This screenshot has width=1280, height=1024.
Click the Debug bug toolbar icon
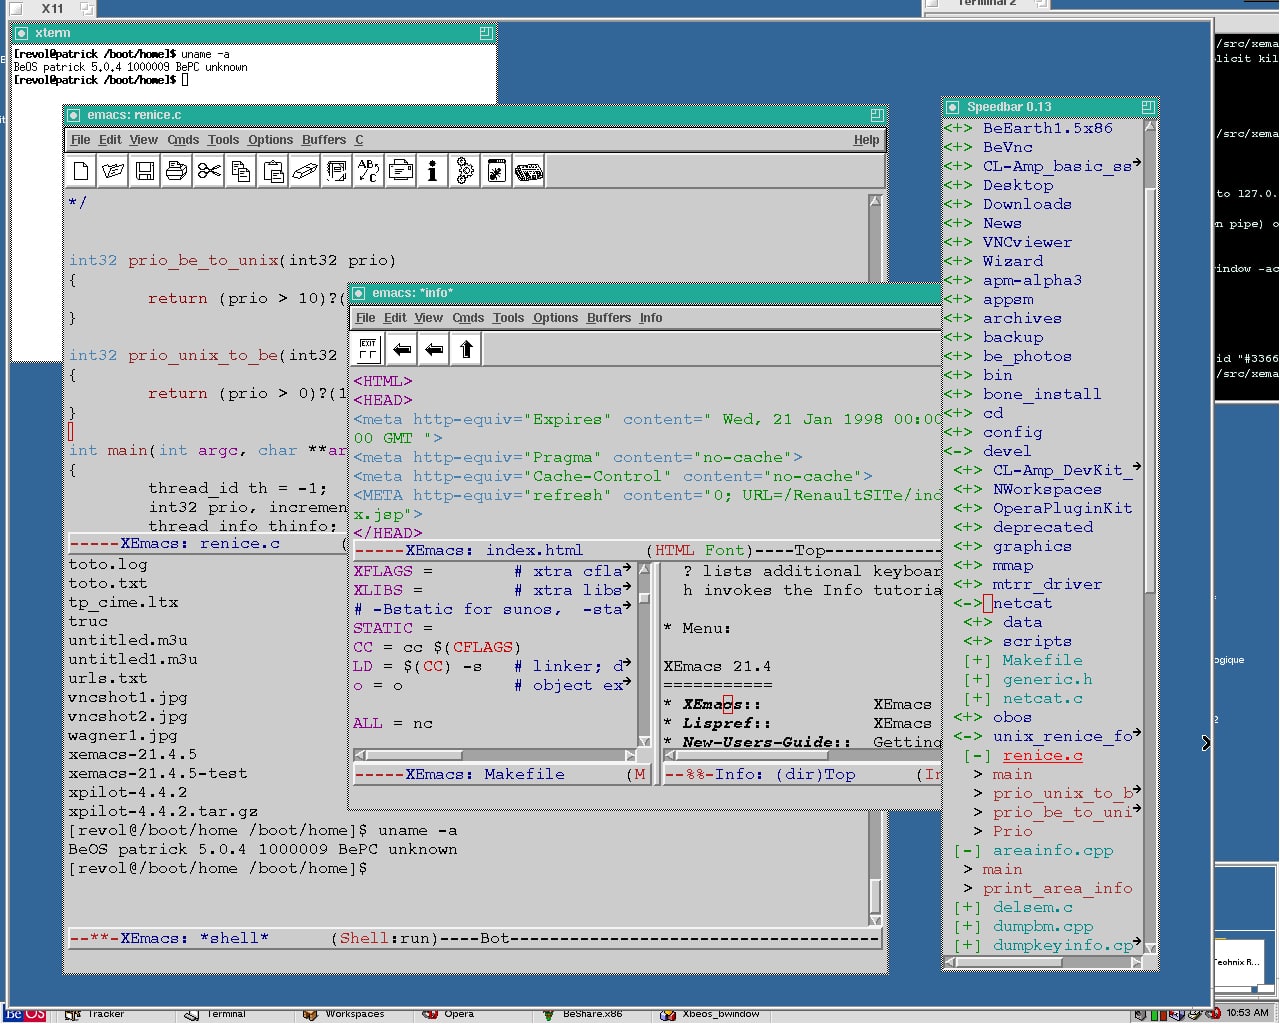(497, 171)
